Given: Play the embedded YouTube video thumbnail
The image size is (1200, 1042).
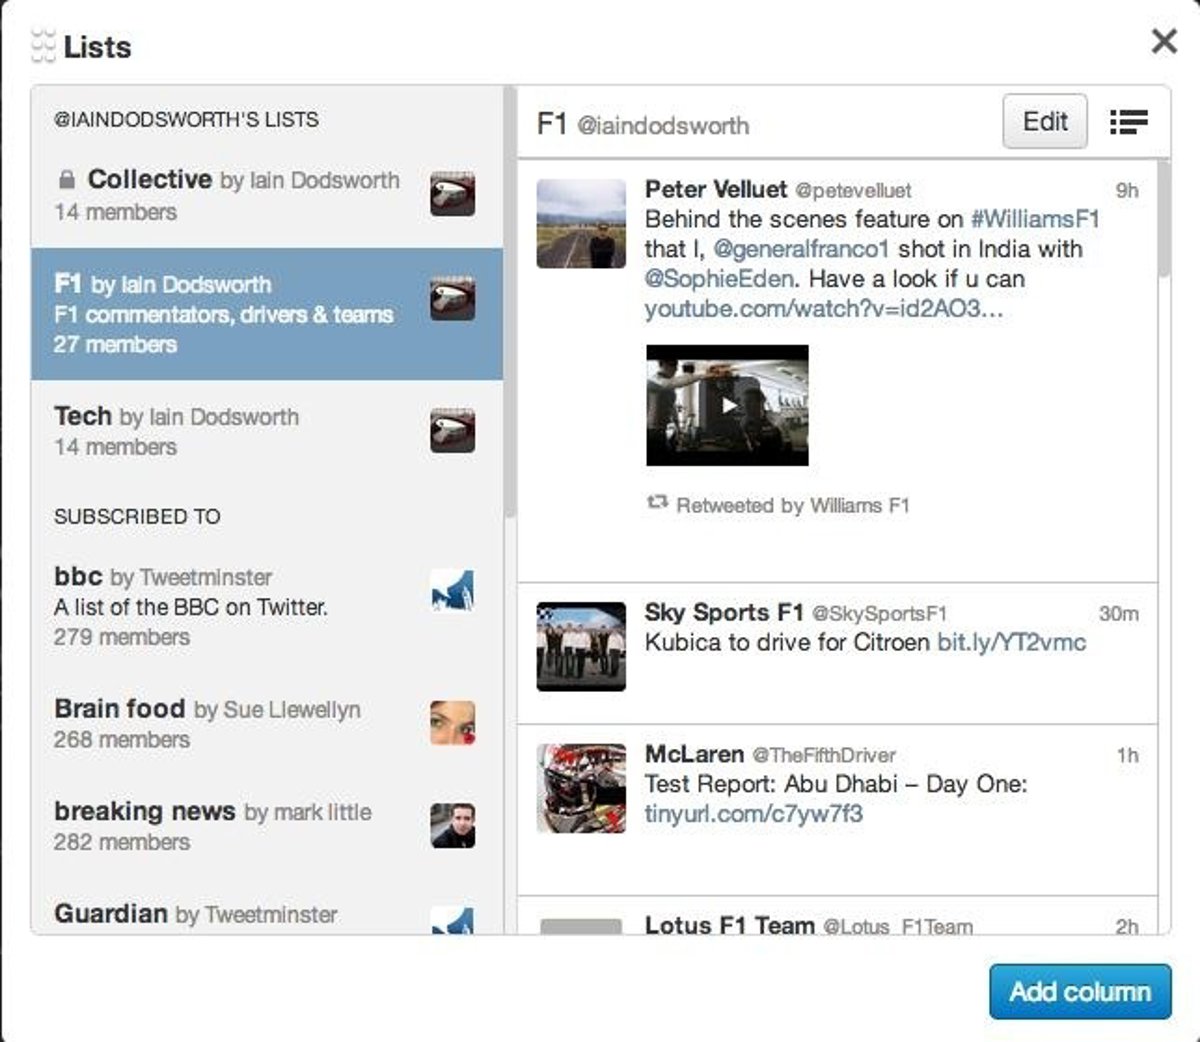Looking at the screenshot, I should [727, 405].
